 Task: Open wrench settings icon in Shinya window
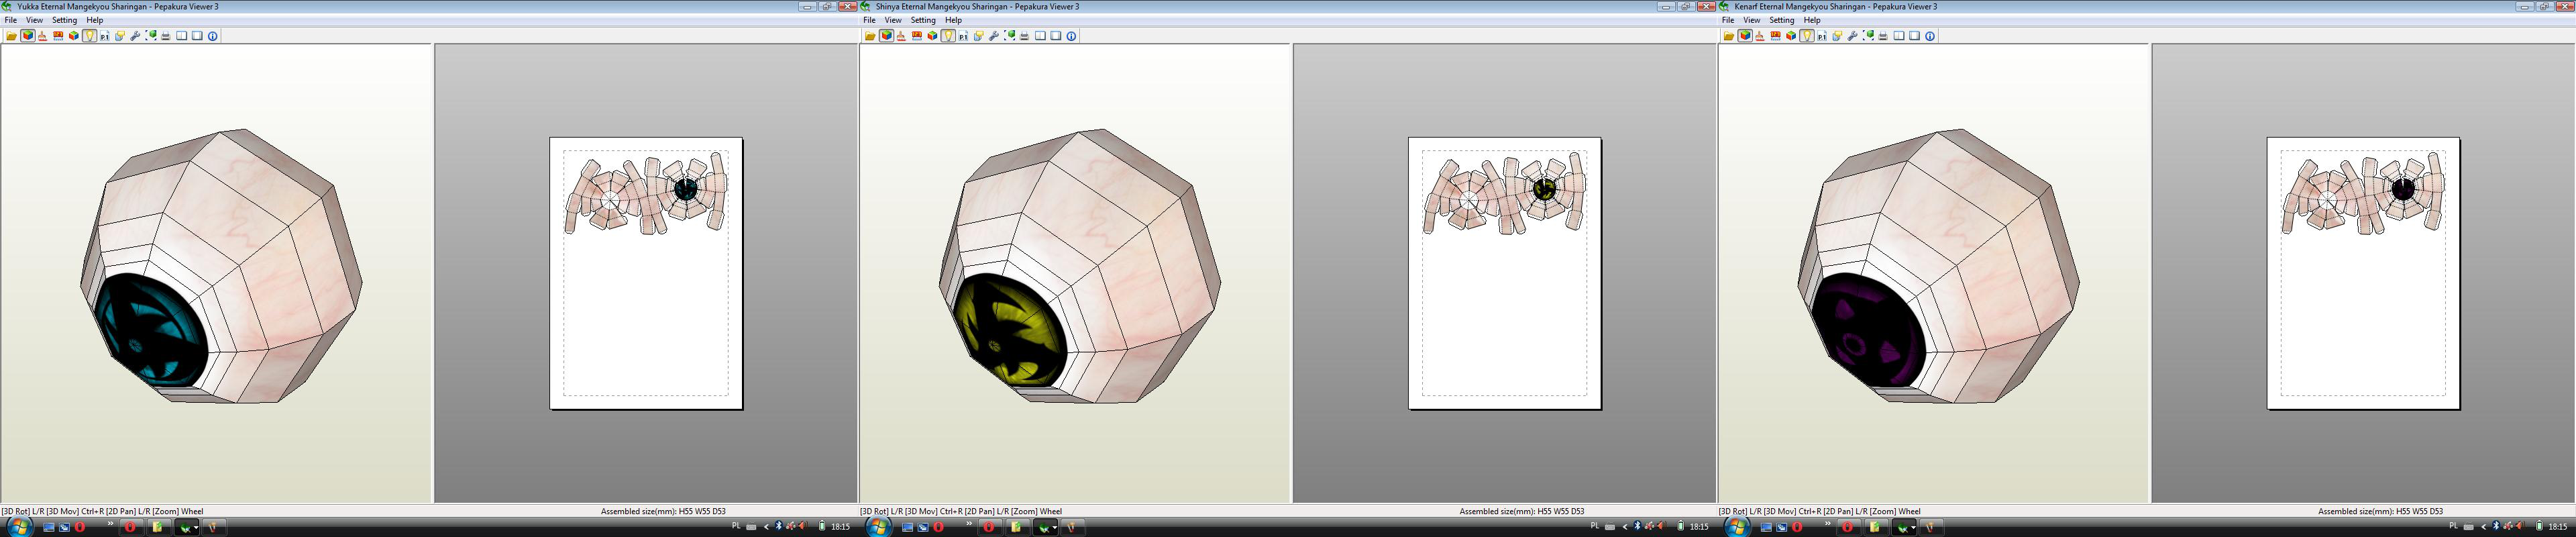(x=994, y=36)
